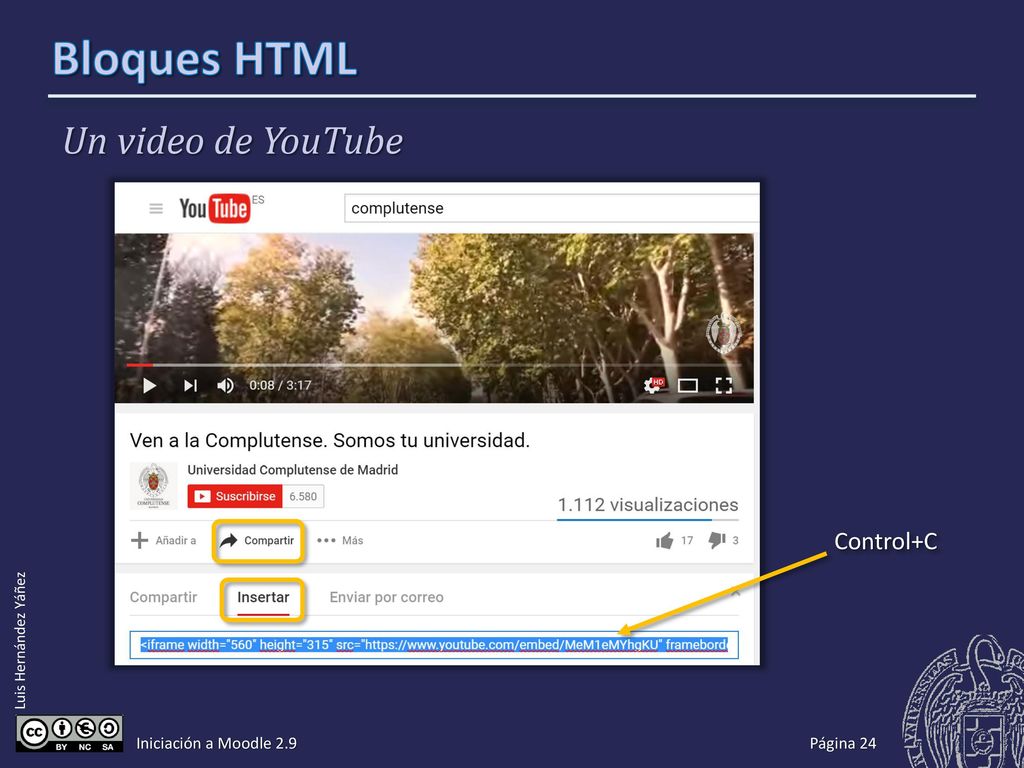Subscribe with the Suscribirse button
This screenshot has width=1024, height=768.
pos(235,496)
